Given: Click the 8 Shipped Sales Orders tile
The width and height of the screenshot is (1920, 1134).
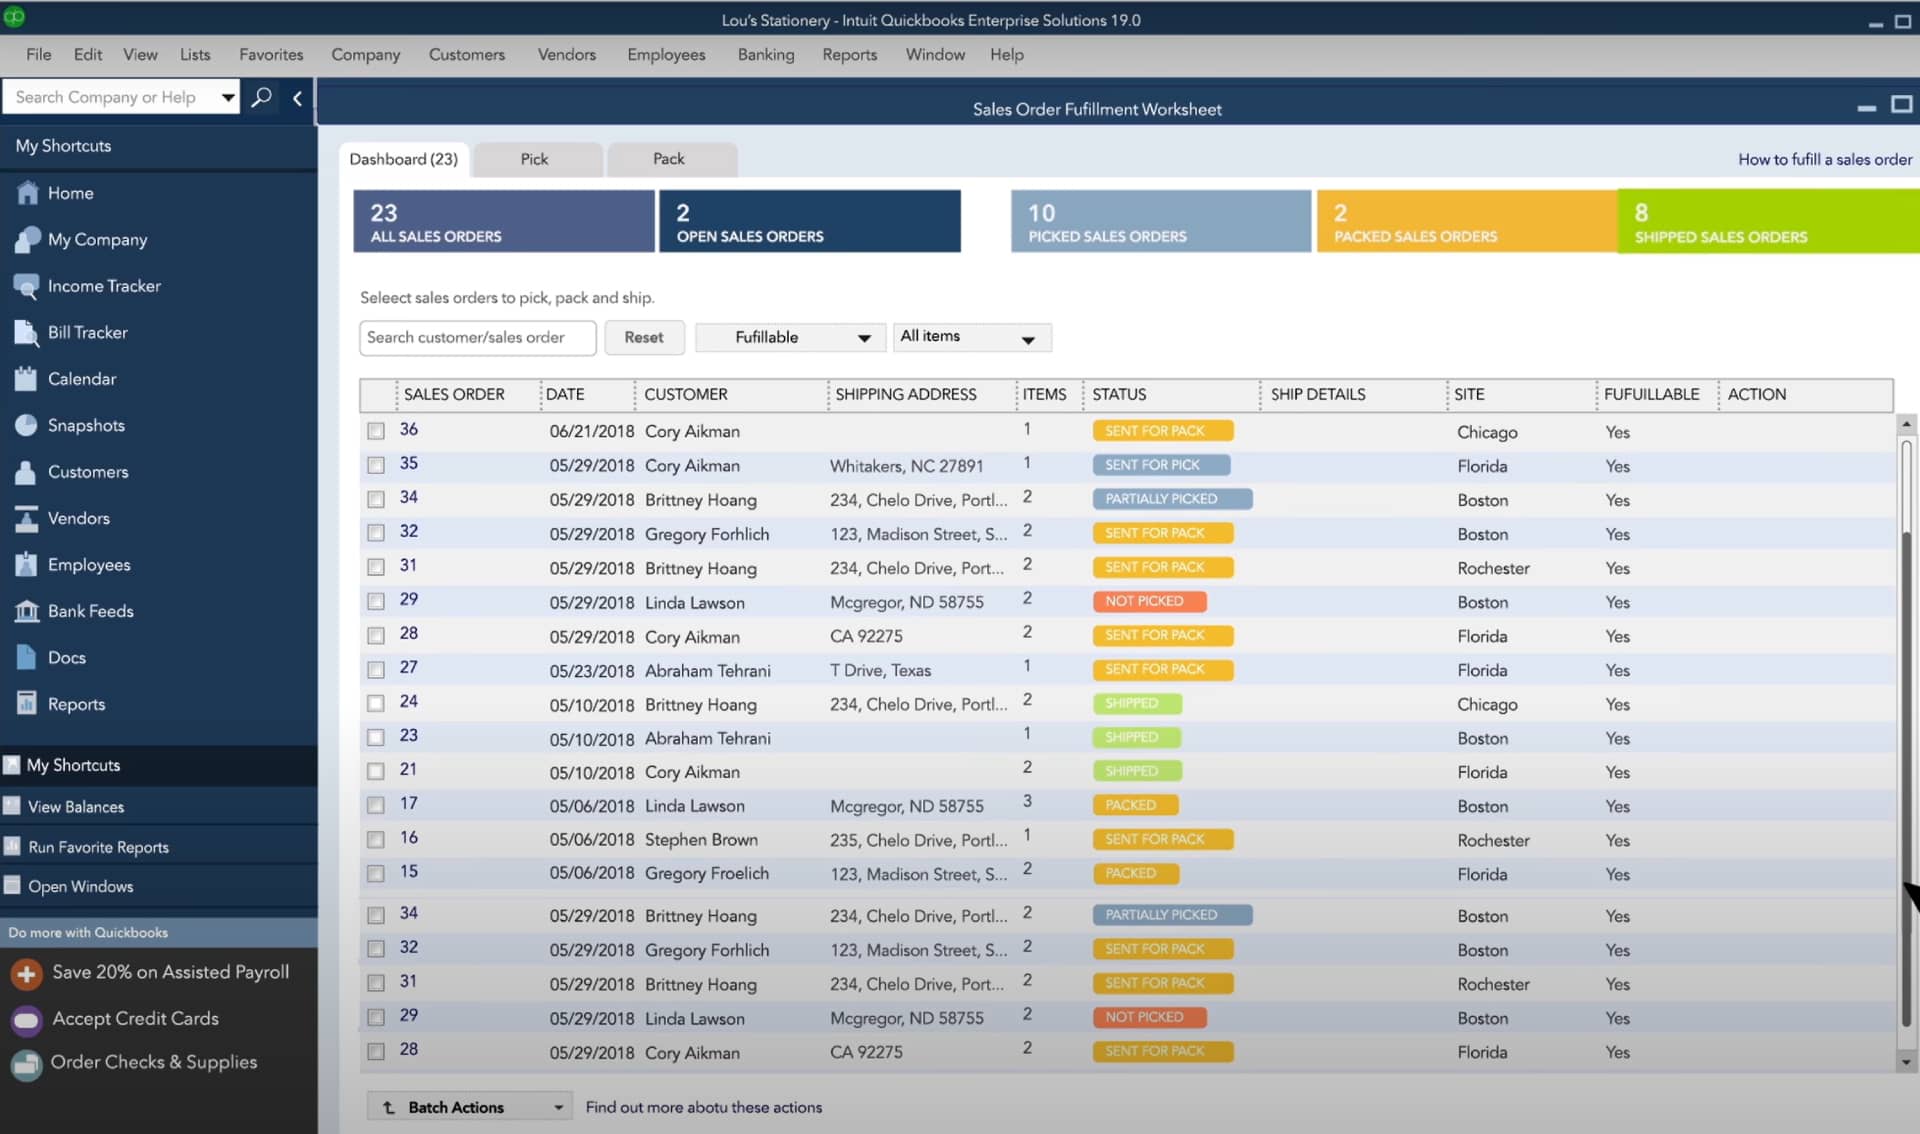Looking at the screenshot, I should point(1768,221).
